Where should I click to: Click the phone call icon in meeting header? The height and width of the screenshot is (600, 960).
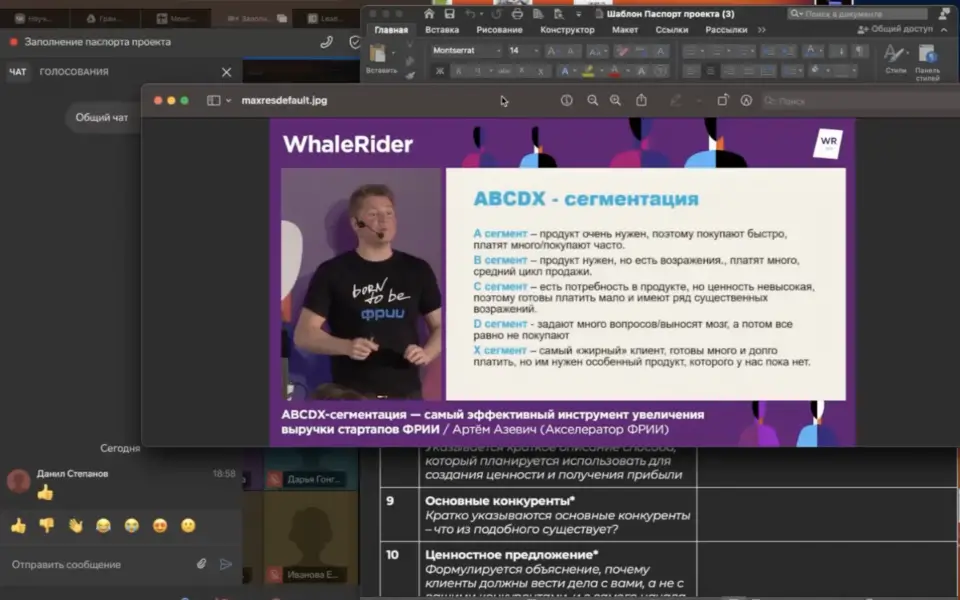pos(326,42)
